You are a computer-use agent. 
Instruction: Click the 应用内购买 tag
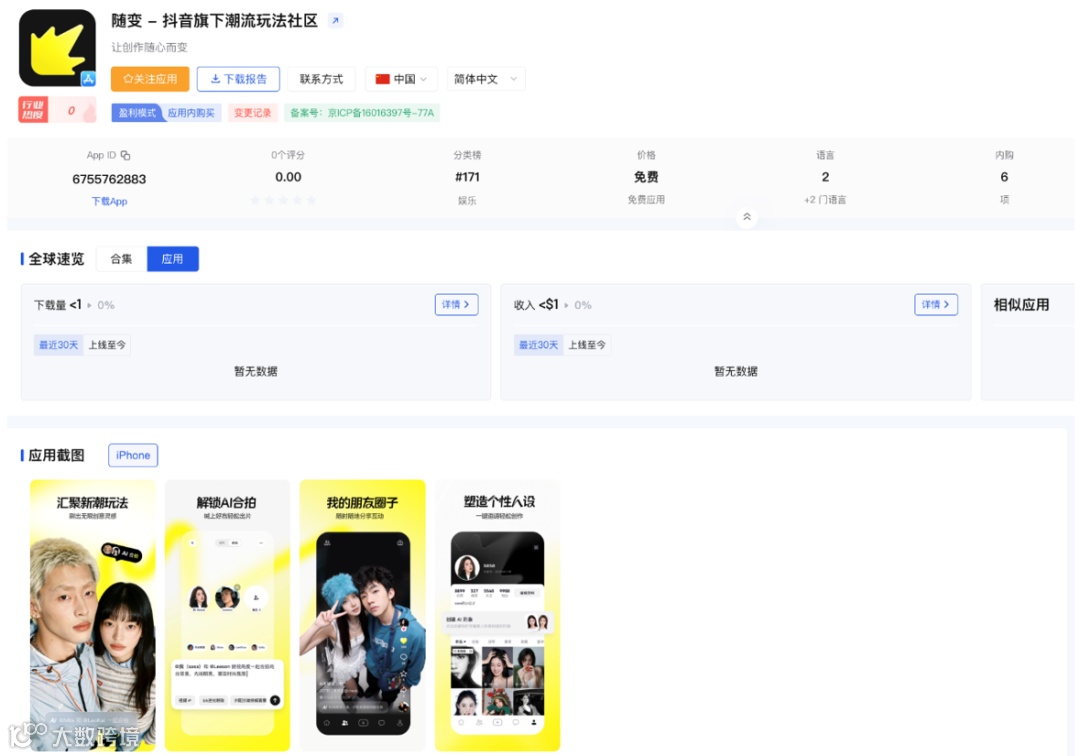(x=191, y=113)
